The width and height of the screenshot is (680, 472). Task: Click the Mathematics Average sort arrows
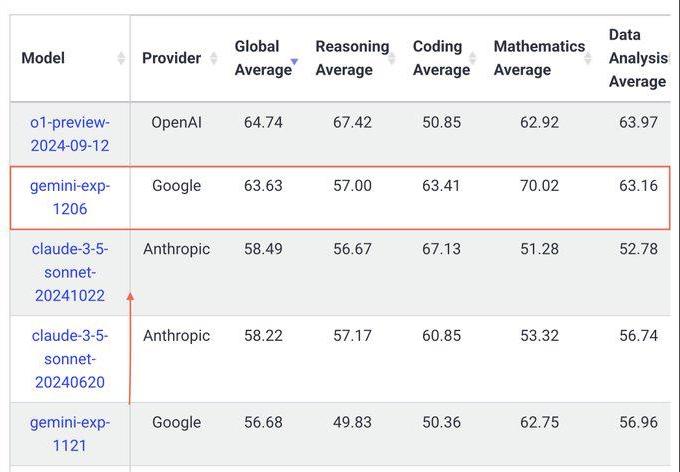tap(589, 58)
